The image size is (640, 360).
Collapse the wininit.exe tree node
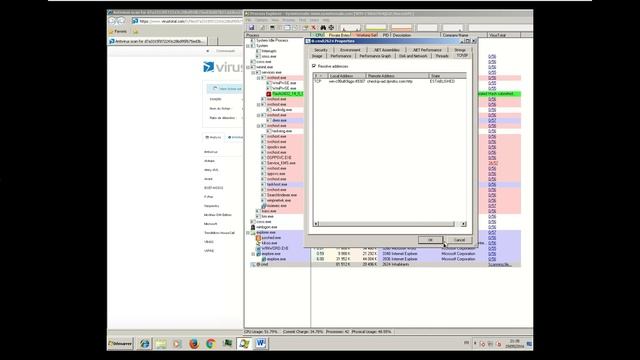[x=248, y=67]
